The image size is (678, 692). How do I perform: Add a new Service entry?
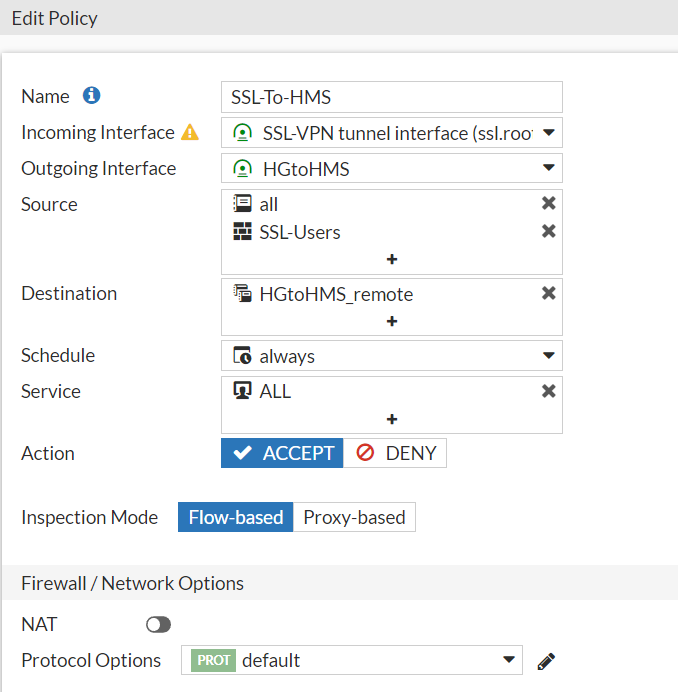point(392,419)
